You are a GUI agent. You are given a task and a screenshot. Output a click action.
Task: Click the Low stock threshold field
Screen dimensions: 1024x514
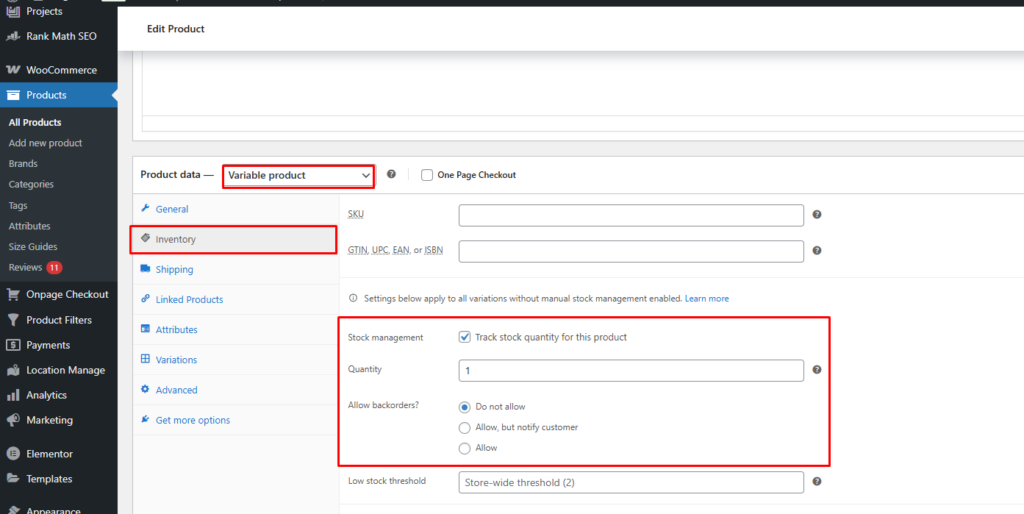[x=631, y=482]
